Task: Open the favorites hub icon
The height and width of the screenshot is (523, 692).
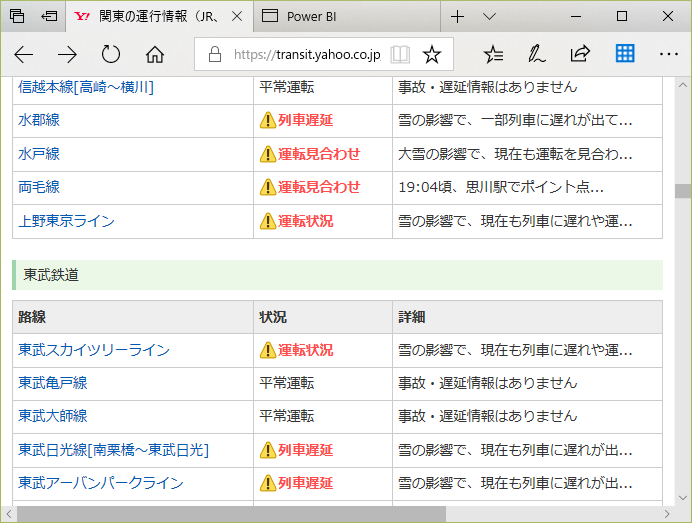Action: click(x=493, y=54)
